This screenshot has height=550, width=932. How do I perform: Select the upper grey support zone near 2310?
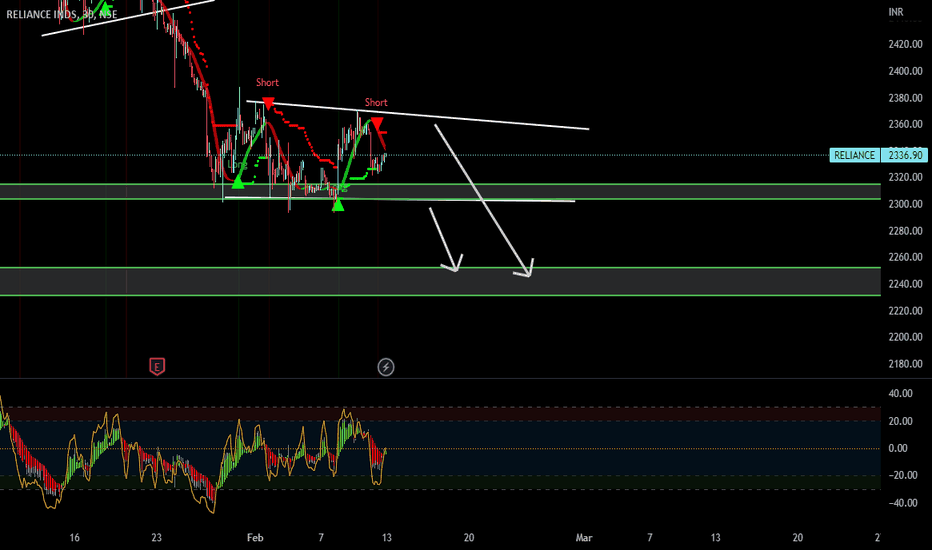click(440, 191)
